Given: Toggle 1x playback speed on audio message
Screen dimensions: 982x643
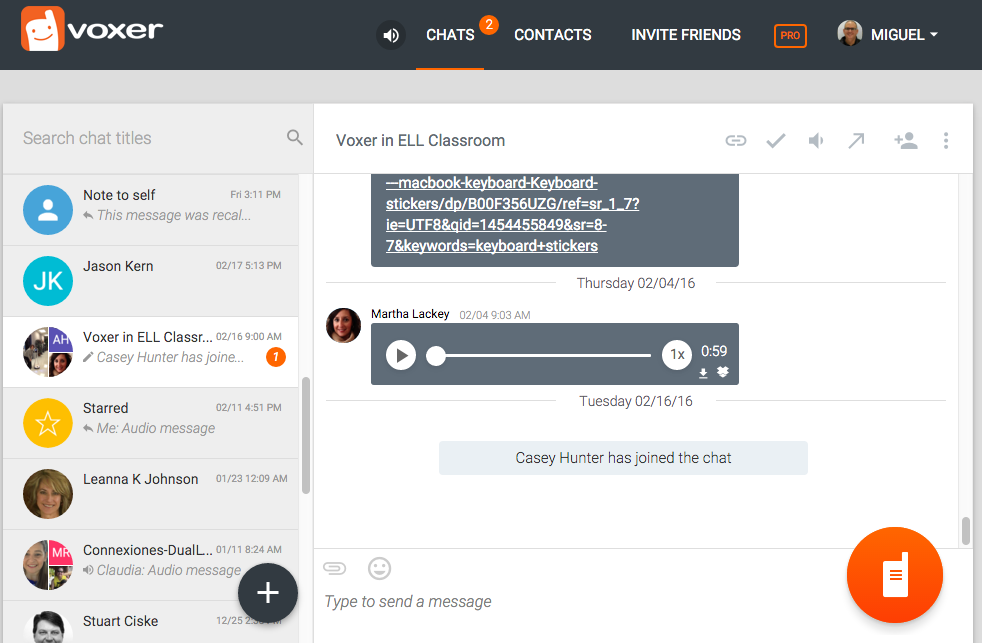Looking at the screenshot, I should point(677,354).
